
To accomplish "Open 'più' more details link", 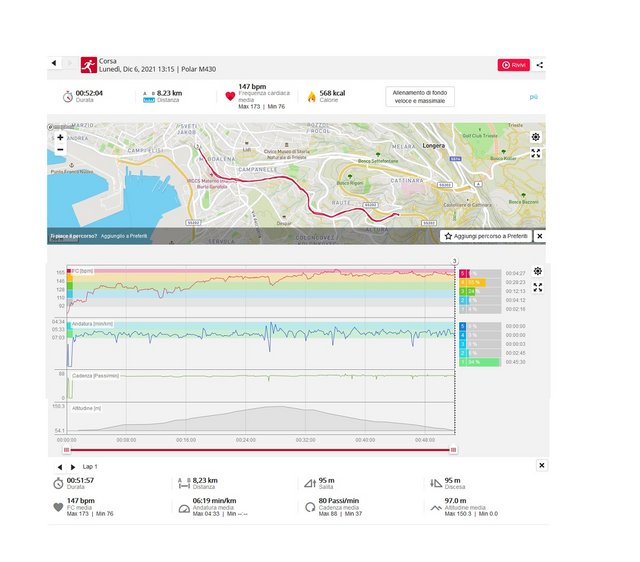I will click(533, 97).
